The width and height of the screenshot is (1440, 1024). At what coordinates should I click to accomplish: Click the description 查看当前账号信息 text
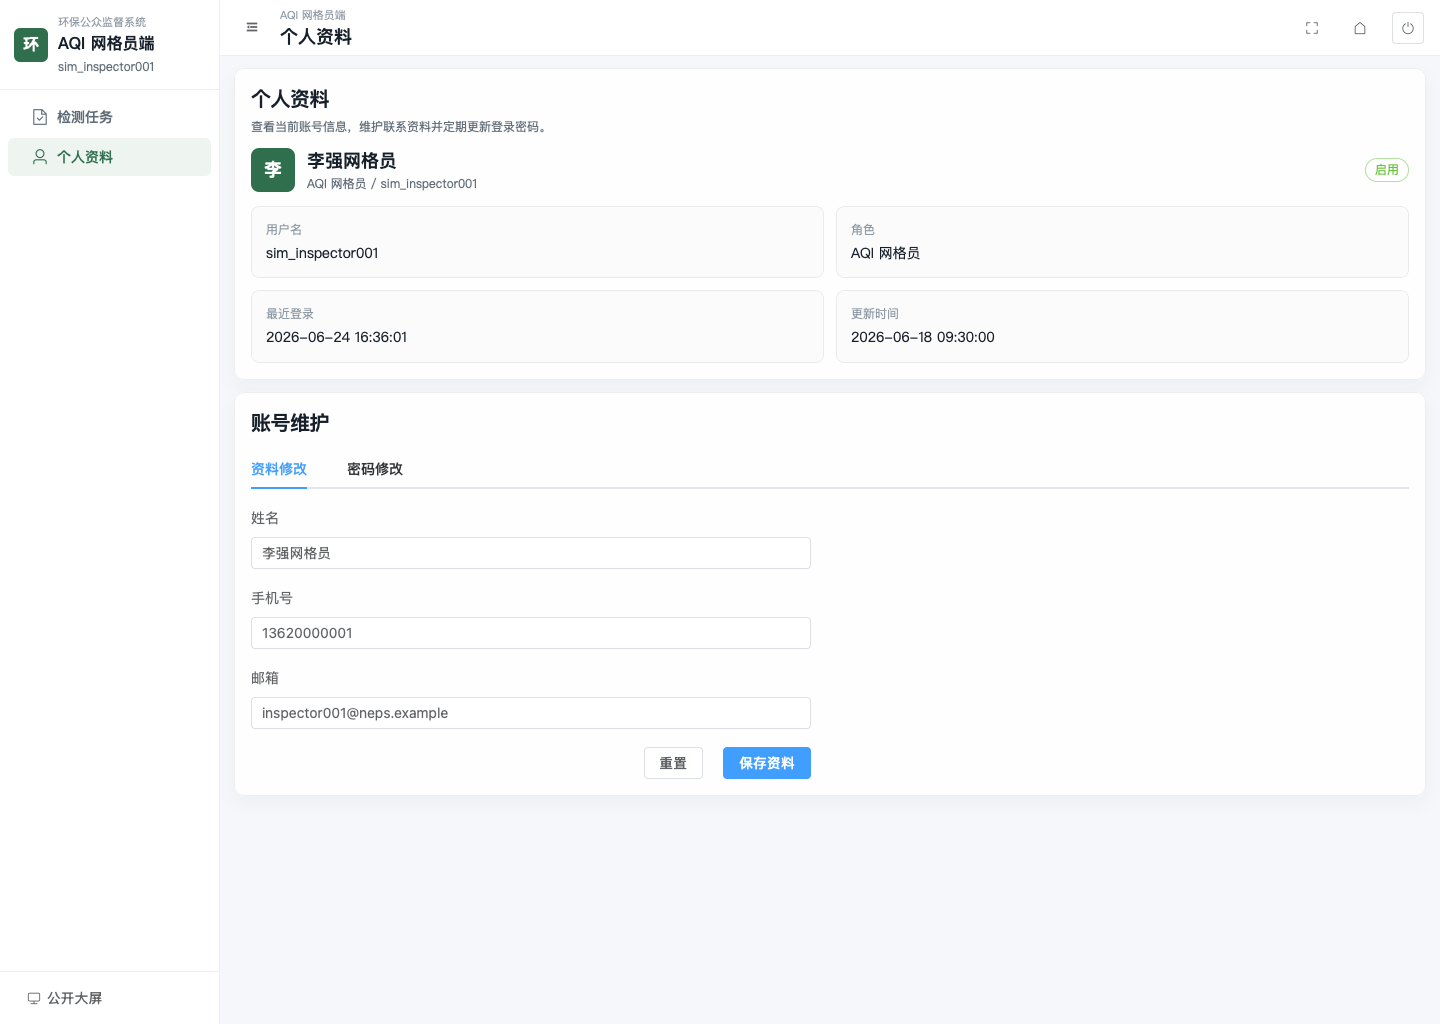pyautogui.click(x=401, y=127)
